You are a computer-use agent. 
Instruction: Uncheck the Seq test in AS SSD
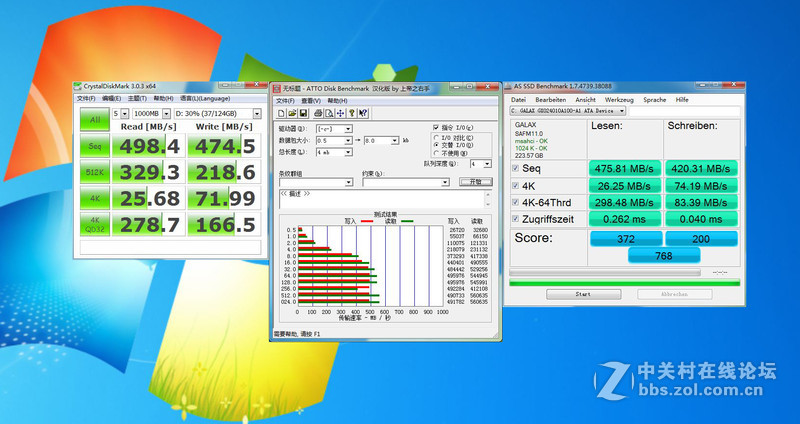516,169
